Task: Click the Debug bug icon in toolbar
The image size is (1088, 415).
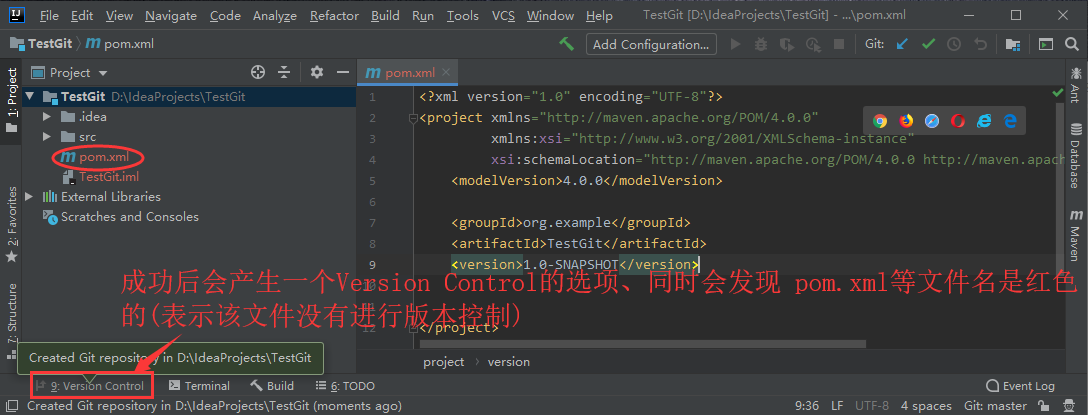Action: (x=760, y=44)
